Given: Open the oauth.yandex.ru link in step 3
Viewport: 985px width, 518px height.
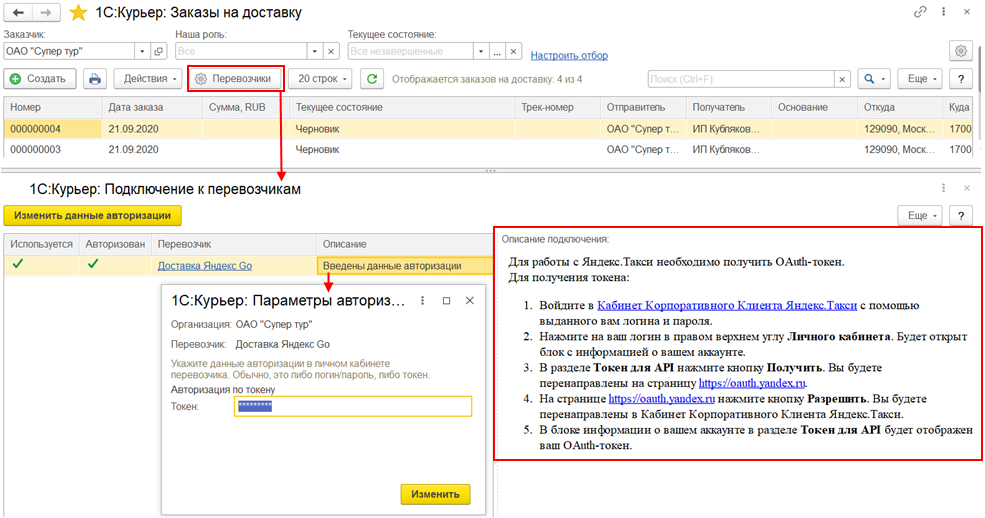Looking at the screenshot, I should pyautogui.click(x=753, y=383).
